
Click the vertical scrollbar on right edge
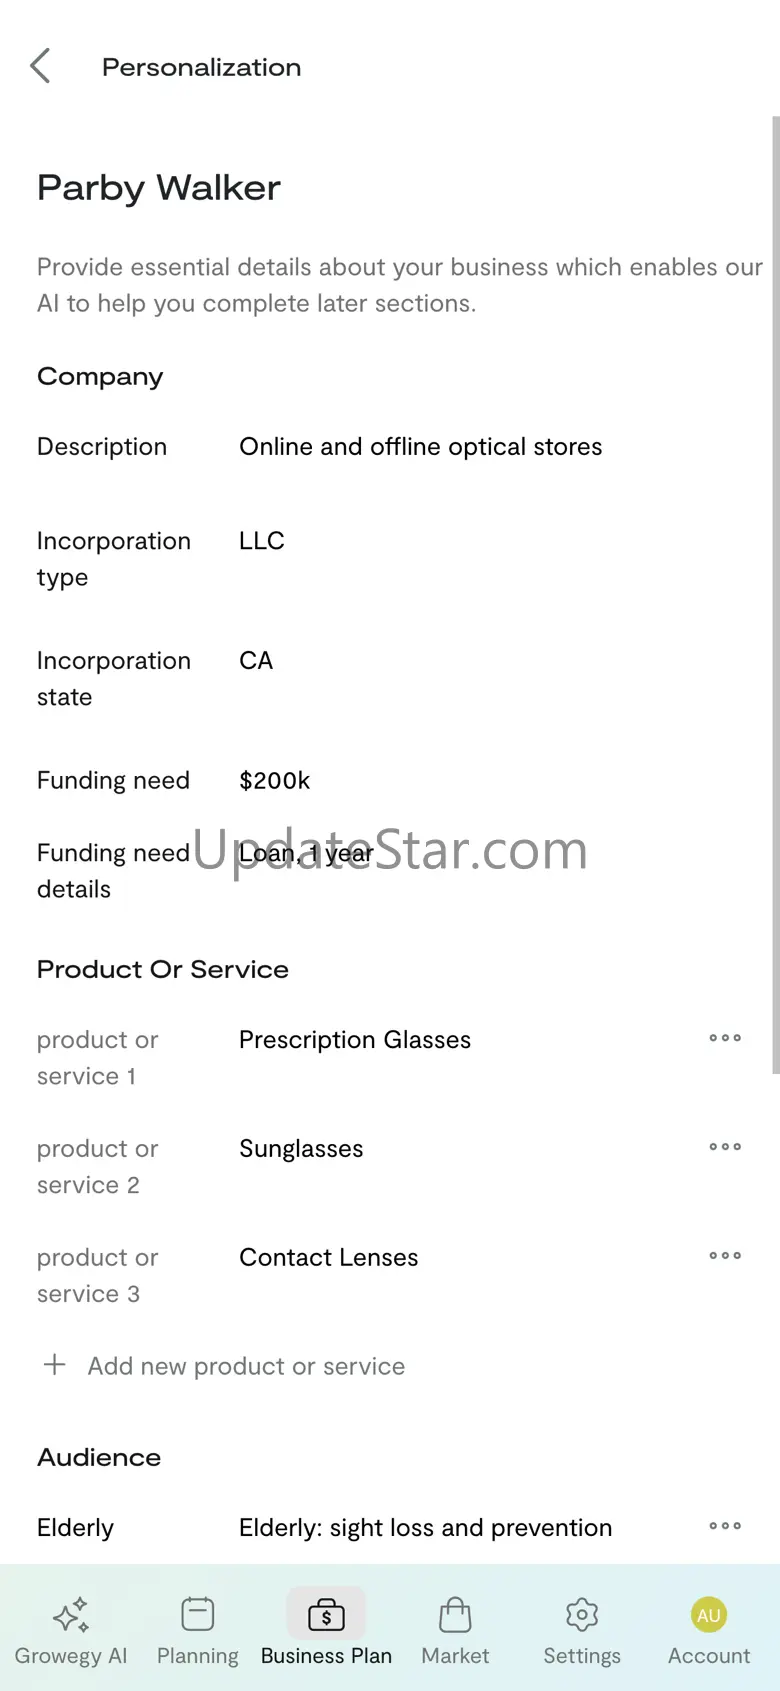tap(775, 595)
